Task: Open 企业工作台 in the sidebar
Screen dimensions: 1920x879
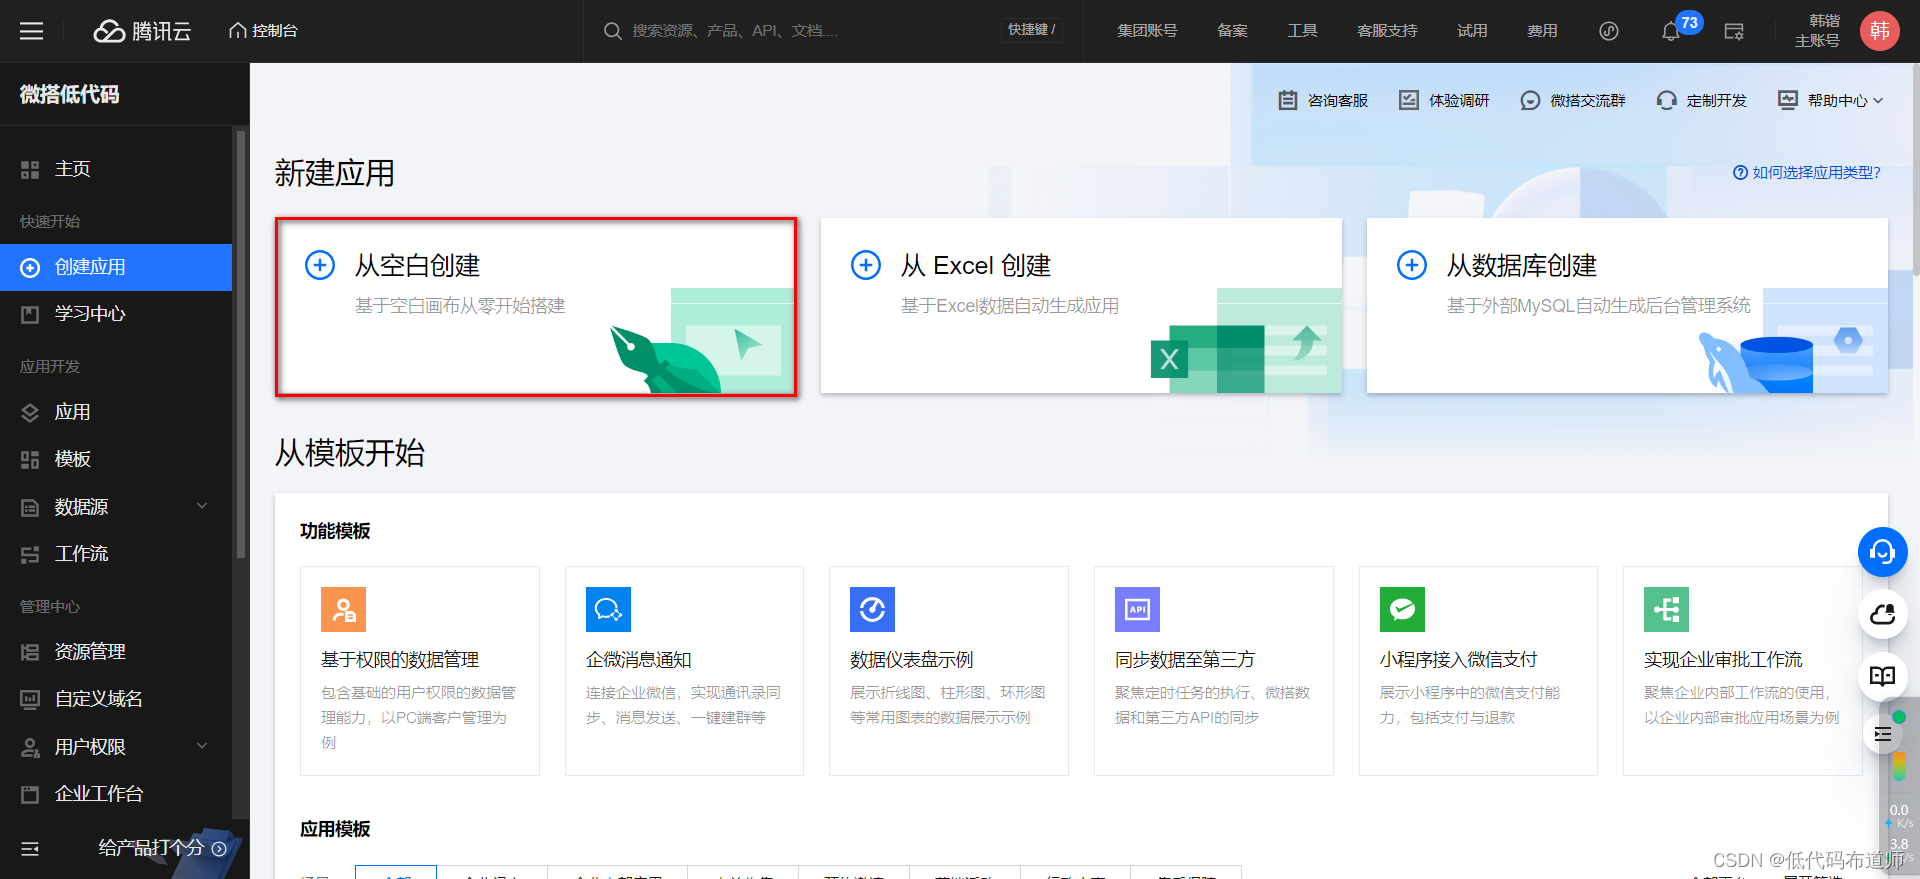Action: [x=116, y=794]
